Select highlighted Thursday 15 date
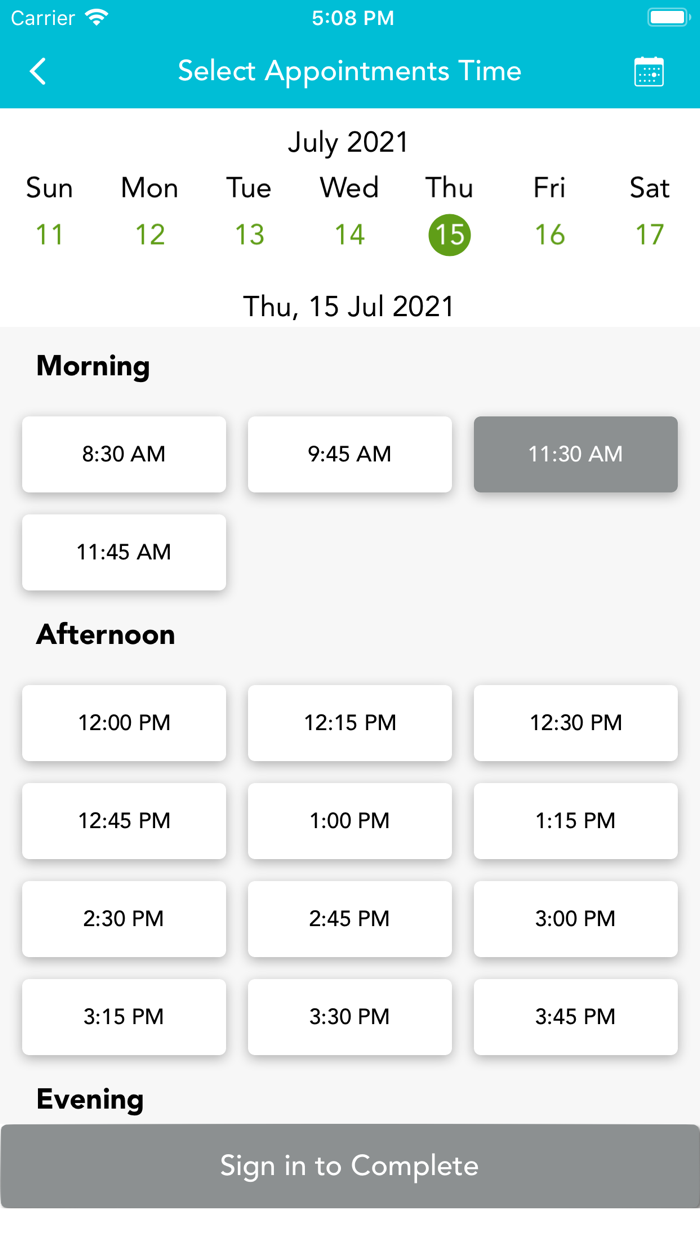The width and height of the screenshot is (700, 1244). [x=450, y=234]
